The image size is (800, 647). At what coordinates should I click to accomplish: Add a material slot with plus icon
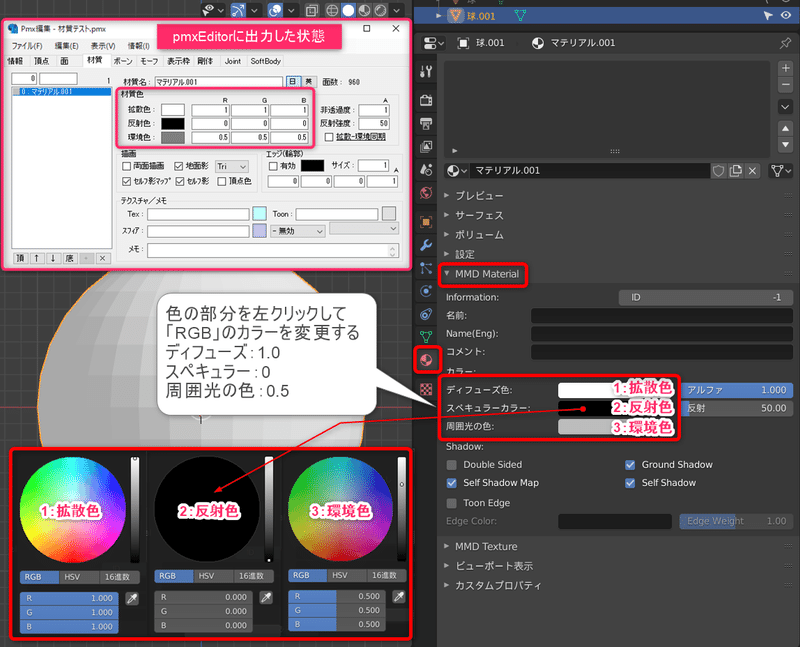[x=785, y=68]
